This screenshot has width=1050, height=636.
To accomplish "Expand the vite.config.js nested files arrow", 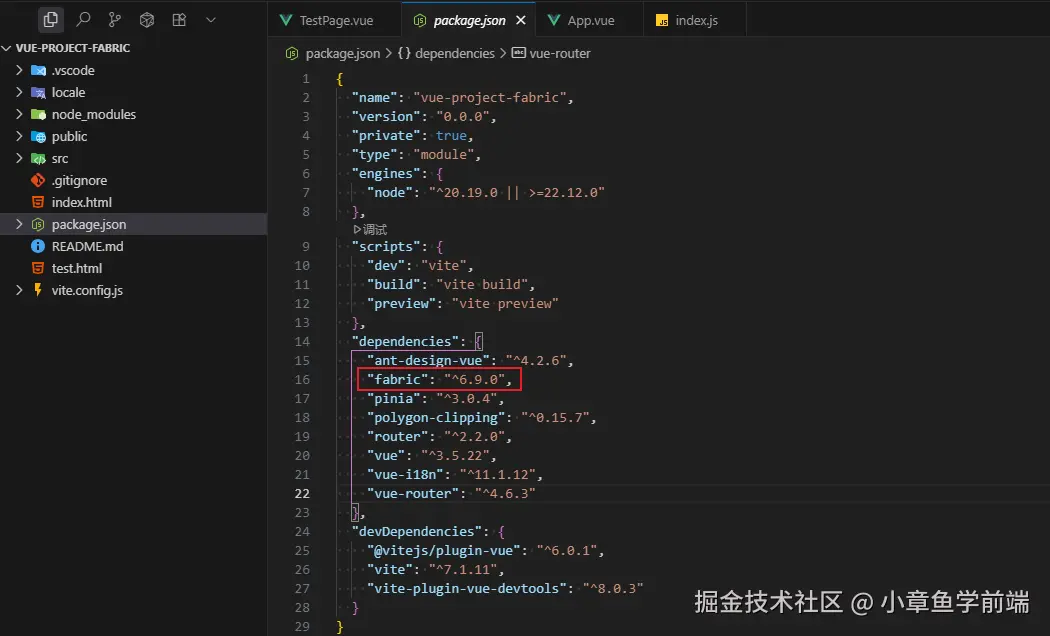I will [x=19, y=290].
